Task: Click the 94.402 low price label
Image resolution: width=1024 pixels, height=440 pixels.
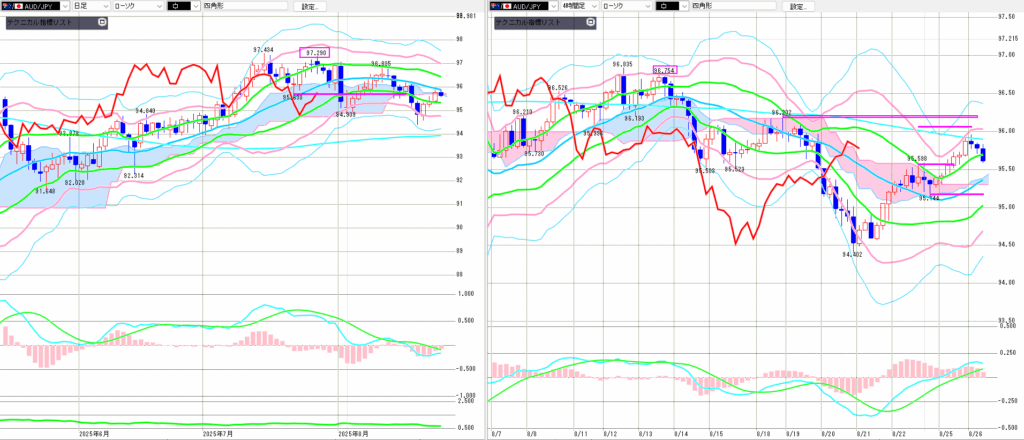Action: [852, 255]
